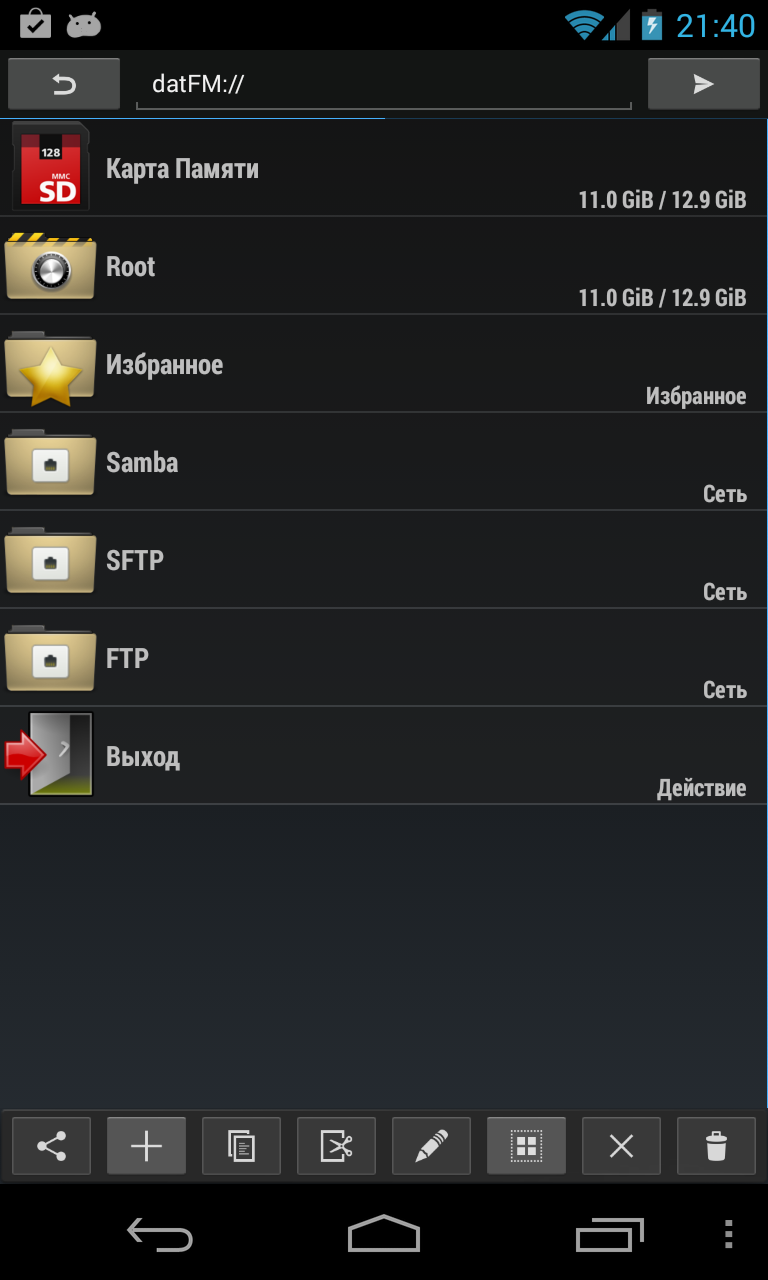Toggle the select-all grid icon
Screen dimensions: 768x1280
(526, 1146)
